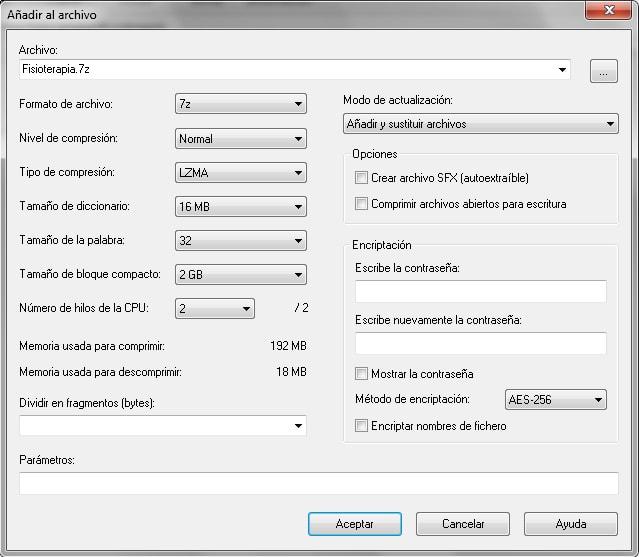Focus the Escribe la contraseña field
Viewport: 639px width, 557px height.
(480, 291)
